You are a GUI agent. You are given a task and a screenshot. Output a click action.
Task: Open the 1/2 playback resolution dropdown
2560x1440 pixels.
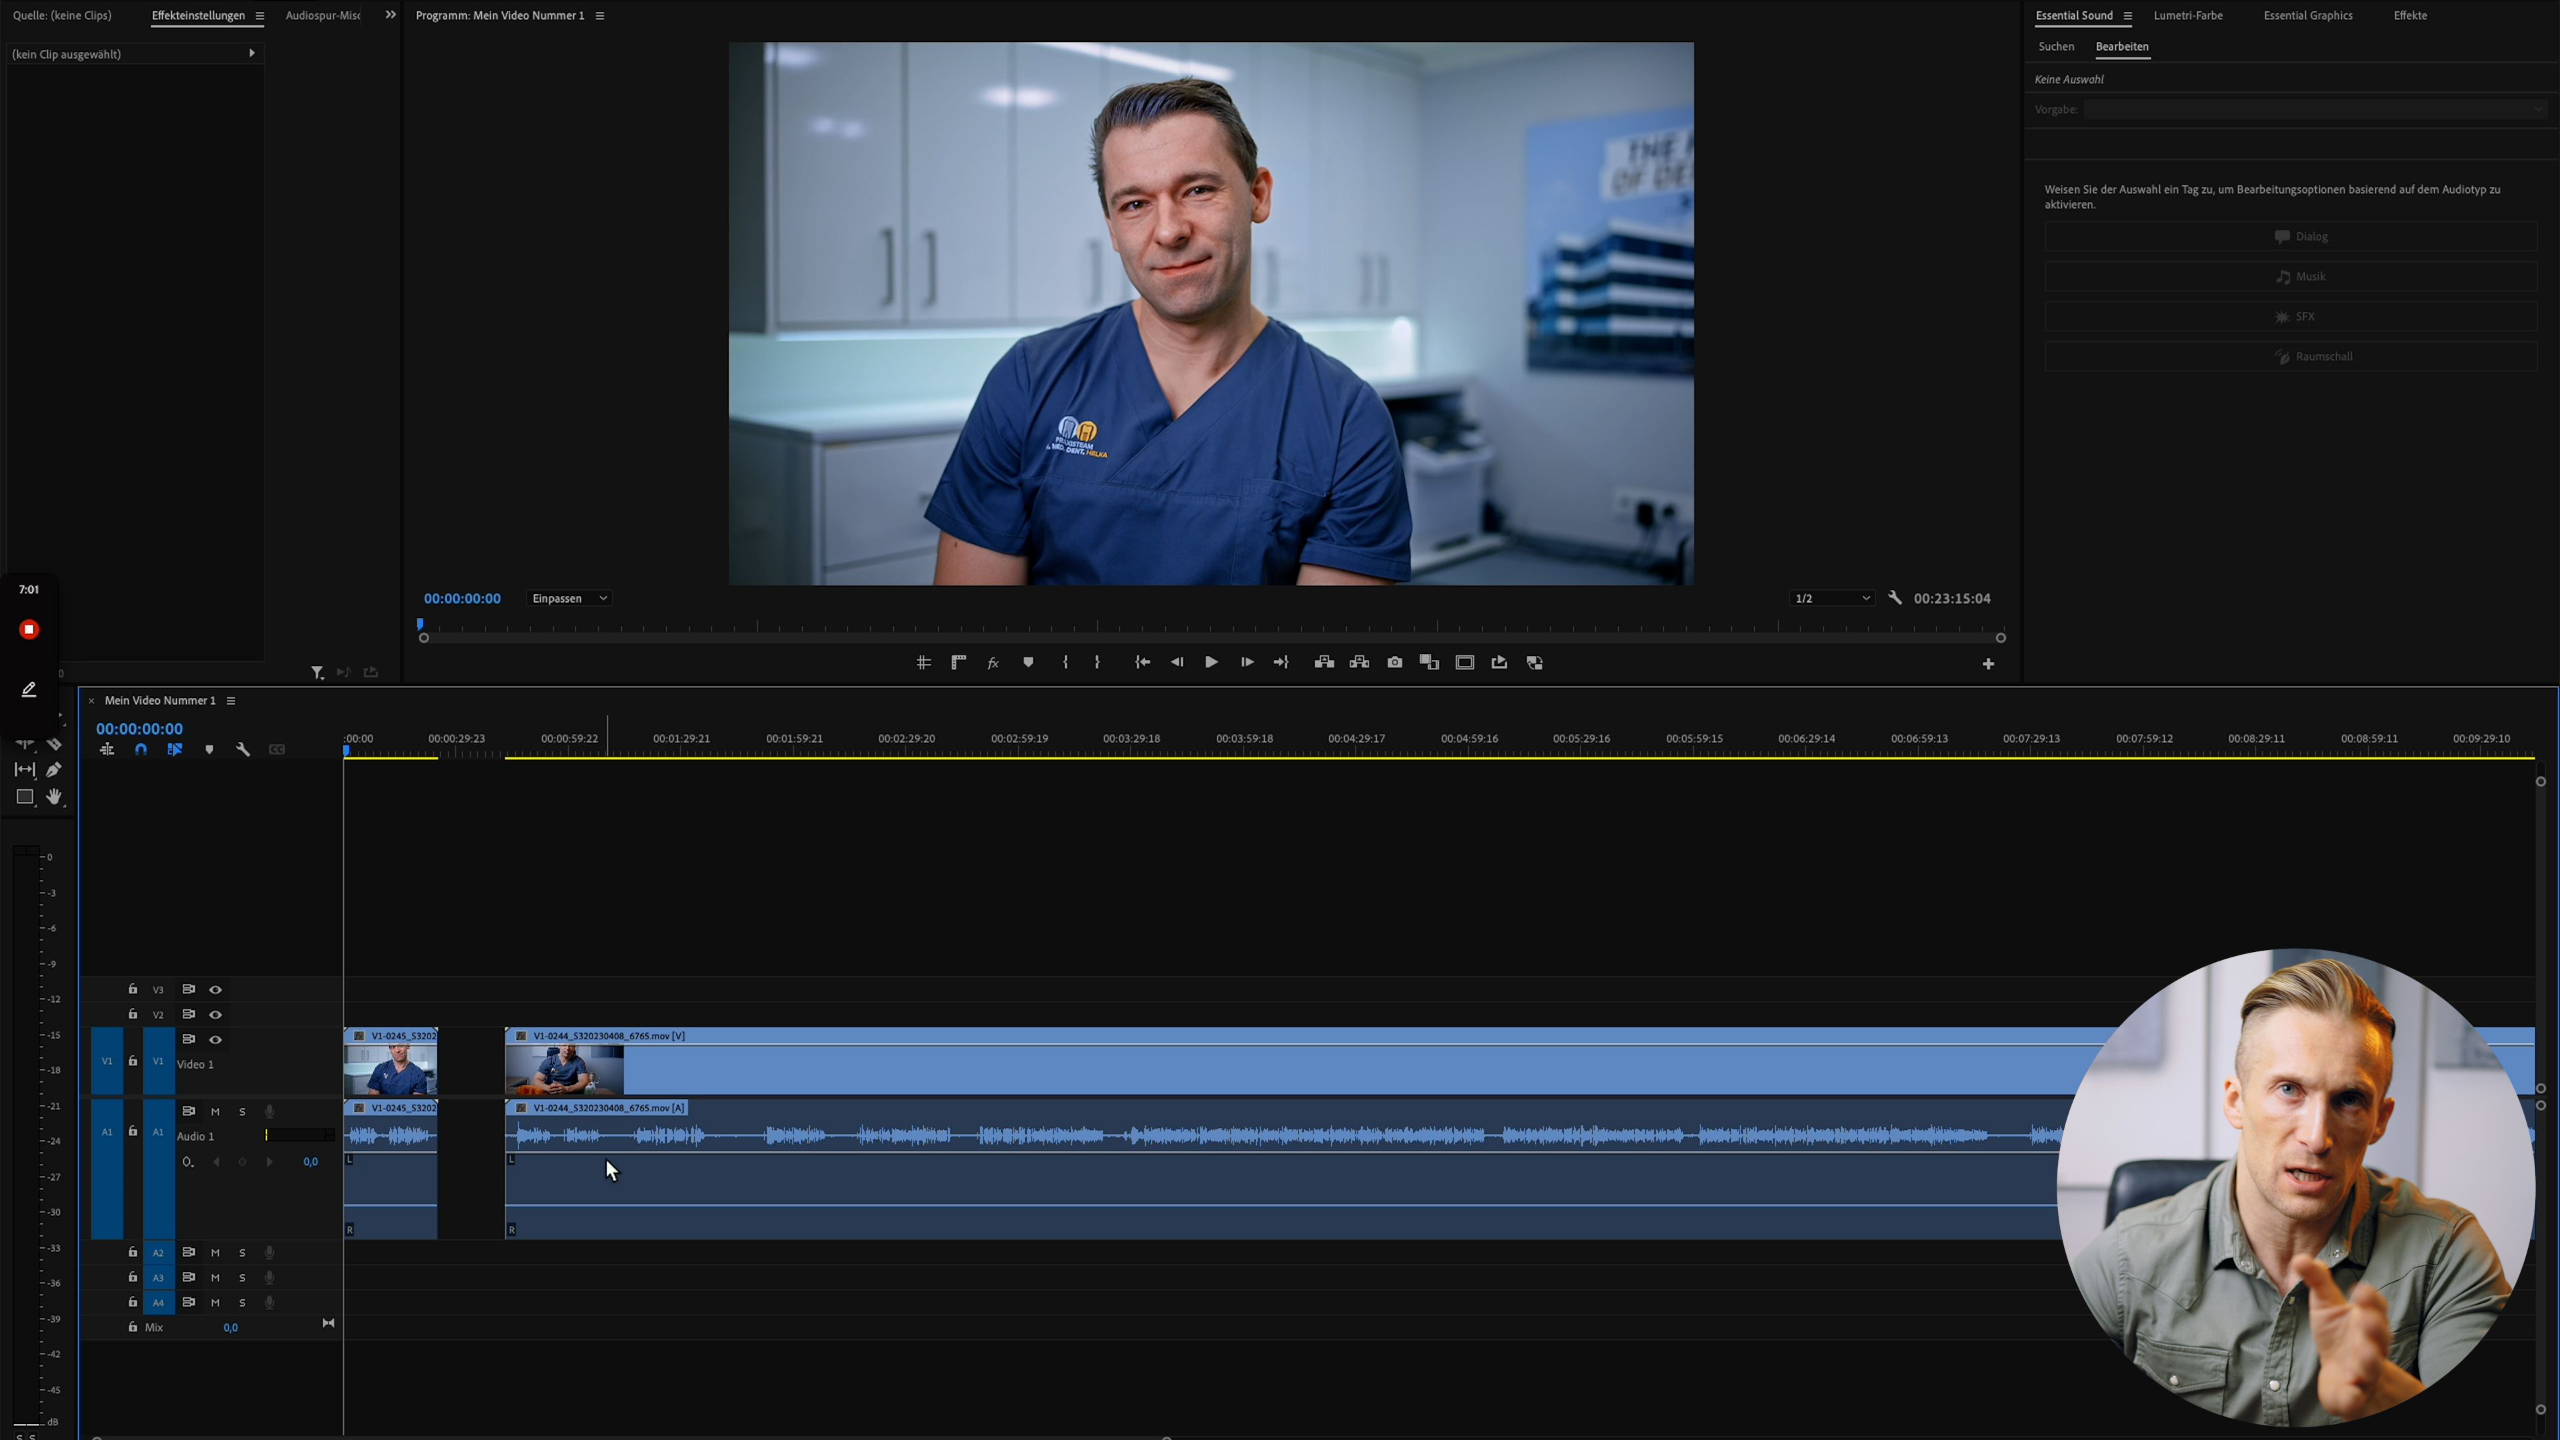(1831, 598)
